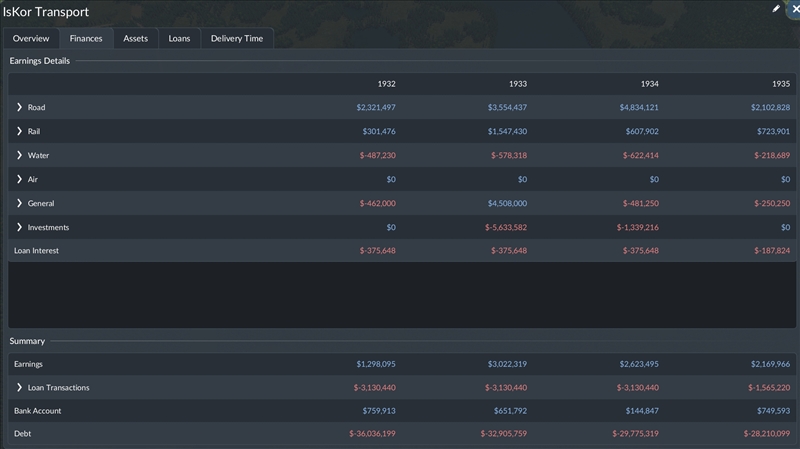Click the Rail label
The height and width of the screenshot is (449, 800).
pos(34,131)
